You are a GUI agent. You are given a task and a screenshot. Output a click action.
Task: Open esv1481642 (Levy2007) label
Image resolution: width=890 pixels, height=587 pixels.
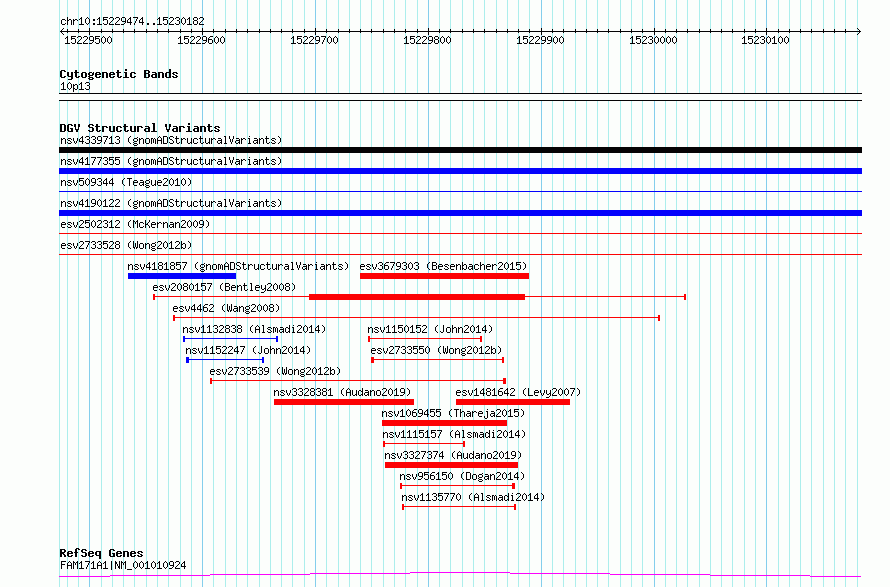click(x=518, y=392)
